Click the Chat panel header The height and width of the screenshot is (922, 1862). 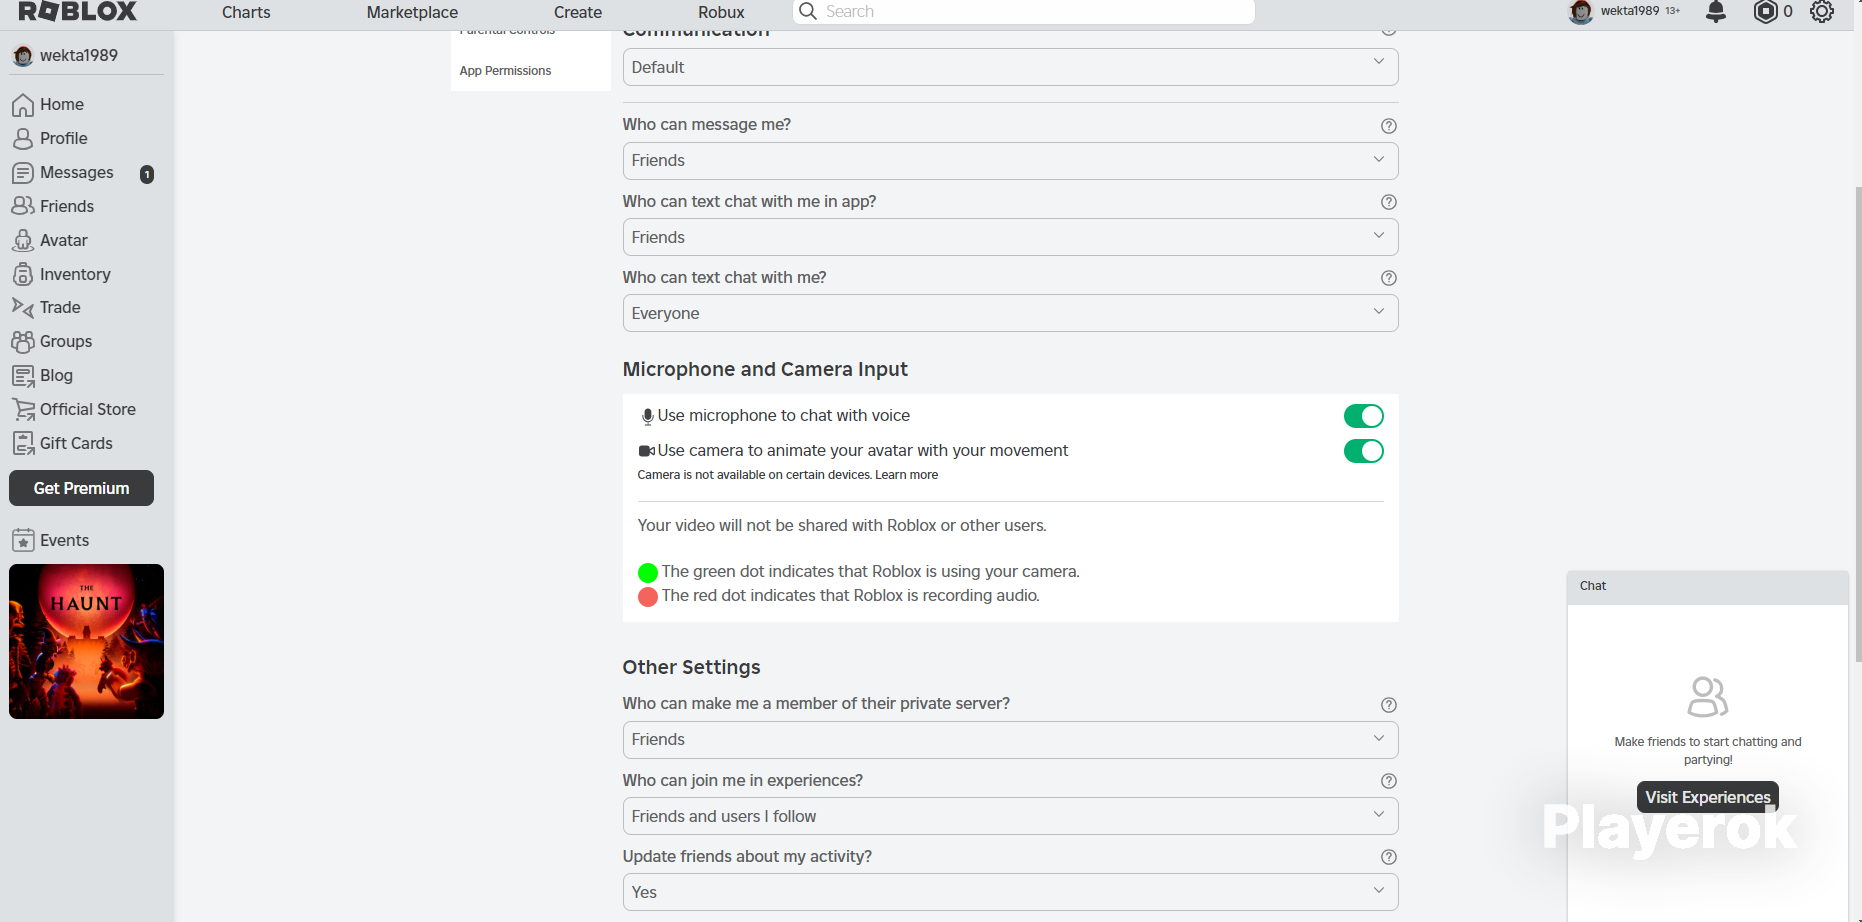pyautogui.click(x=1707, y=587)
